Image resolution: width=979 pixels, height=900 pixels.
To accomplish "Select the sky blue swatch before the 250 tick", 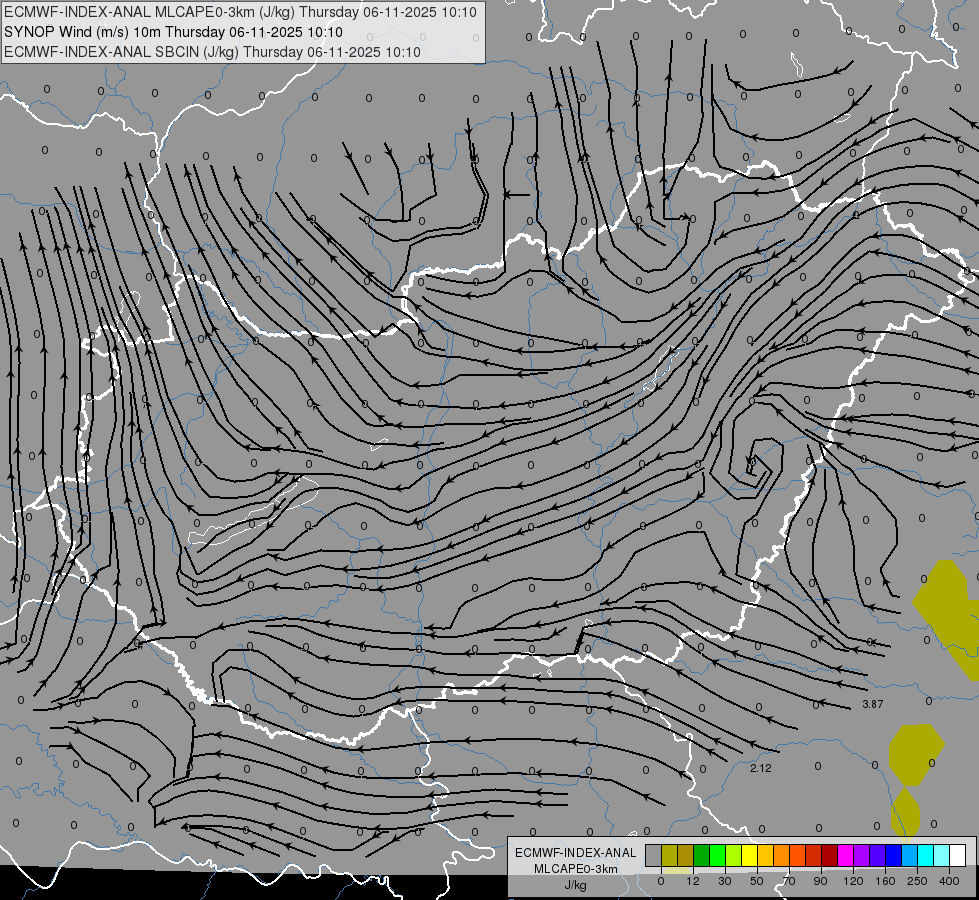I will [x=910, y=855].
